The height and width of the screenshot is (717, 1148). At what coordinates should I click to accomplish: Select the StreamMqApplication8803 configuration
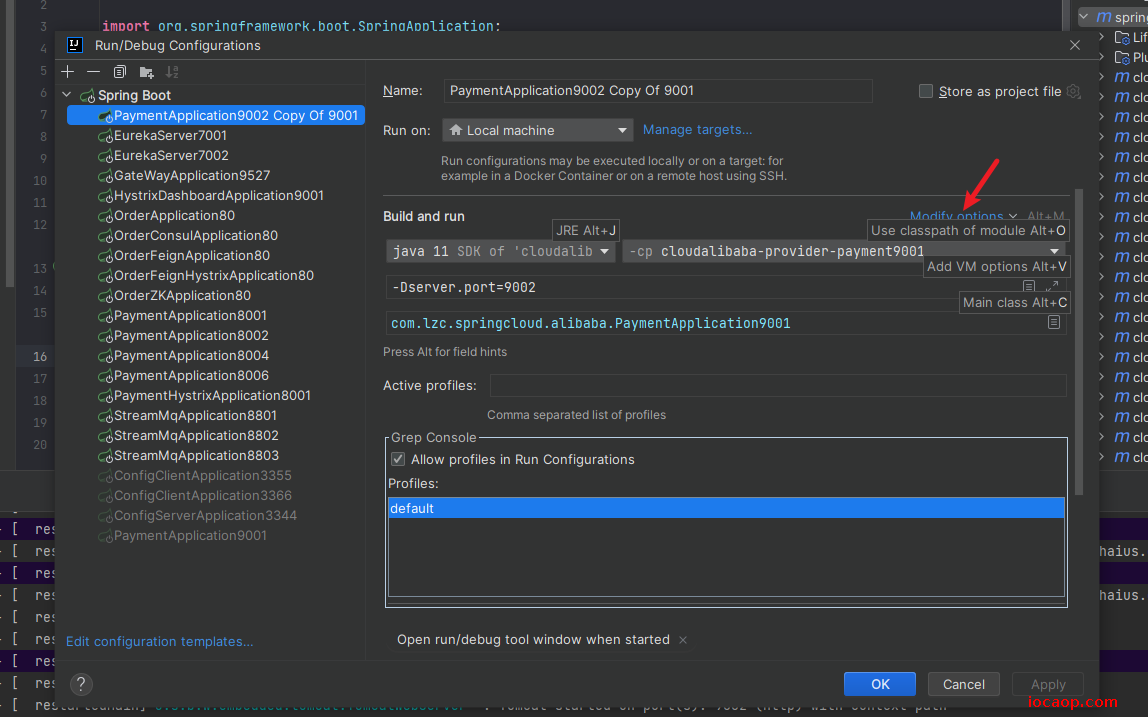[196, 456]
